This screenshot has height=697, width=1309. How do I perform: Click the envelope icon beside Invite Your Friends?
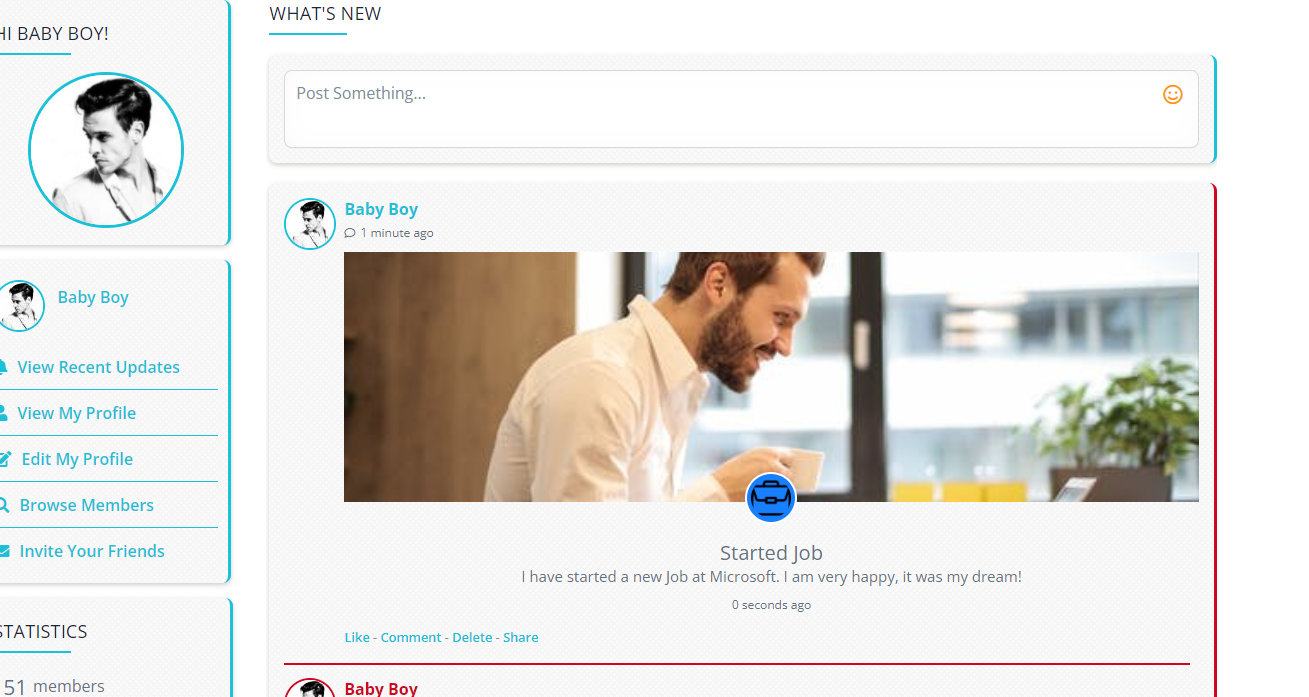4,551
